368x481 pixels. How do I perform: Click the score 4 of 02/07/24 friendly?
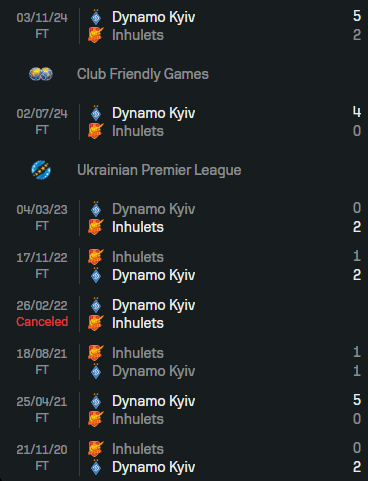[357, 112]
